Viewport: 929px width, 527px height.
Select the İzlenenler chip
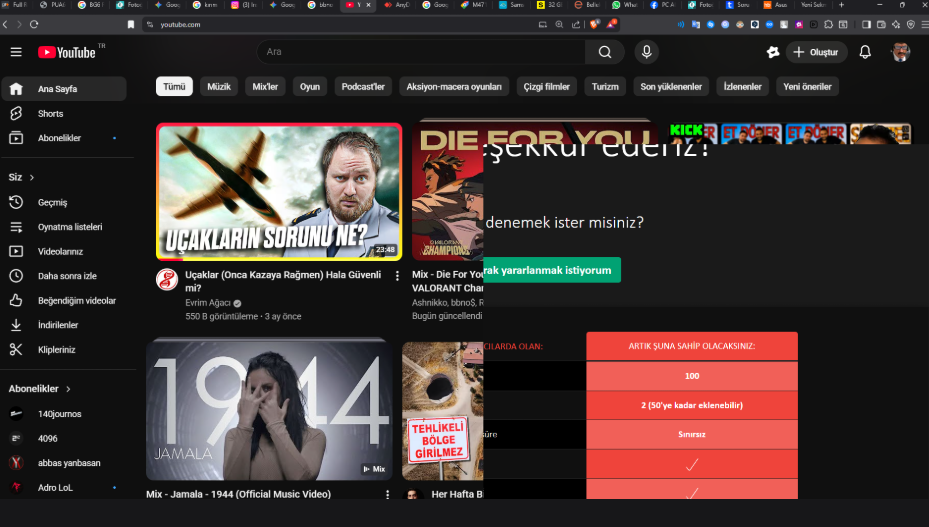(x=742, y=87)
